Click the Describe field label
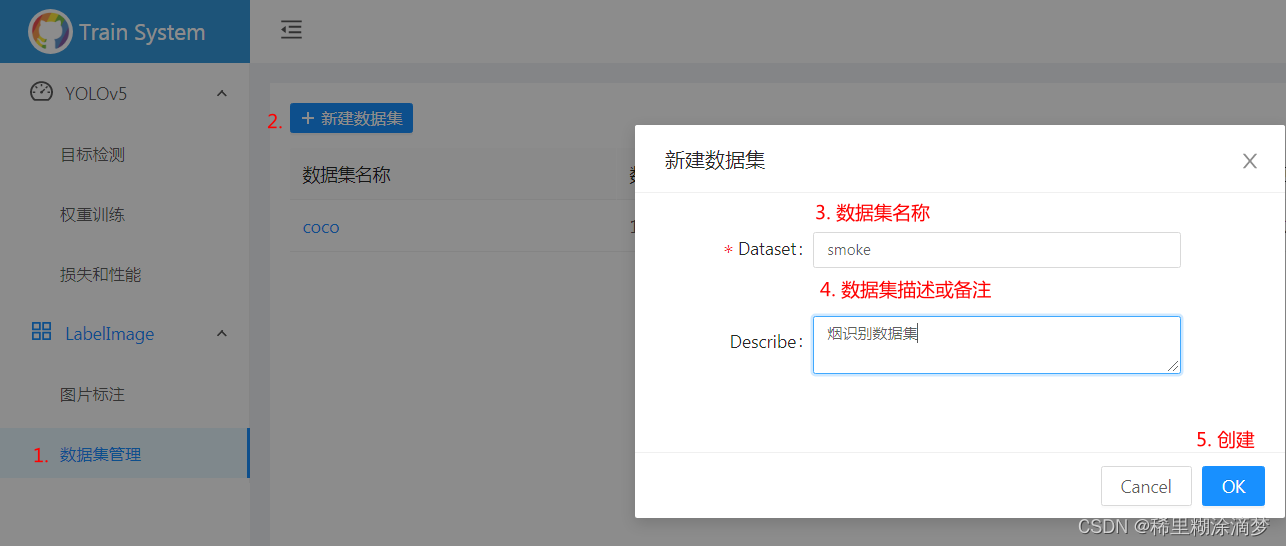Image resolution: width=1286 pixels, height=546 pixels. coord(766,342)
